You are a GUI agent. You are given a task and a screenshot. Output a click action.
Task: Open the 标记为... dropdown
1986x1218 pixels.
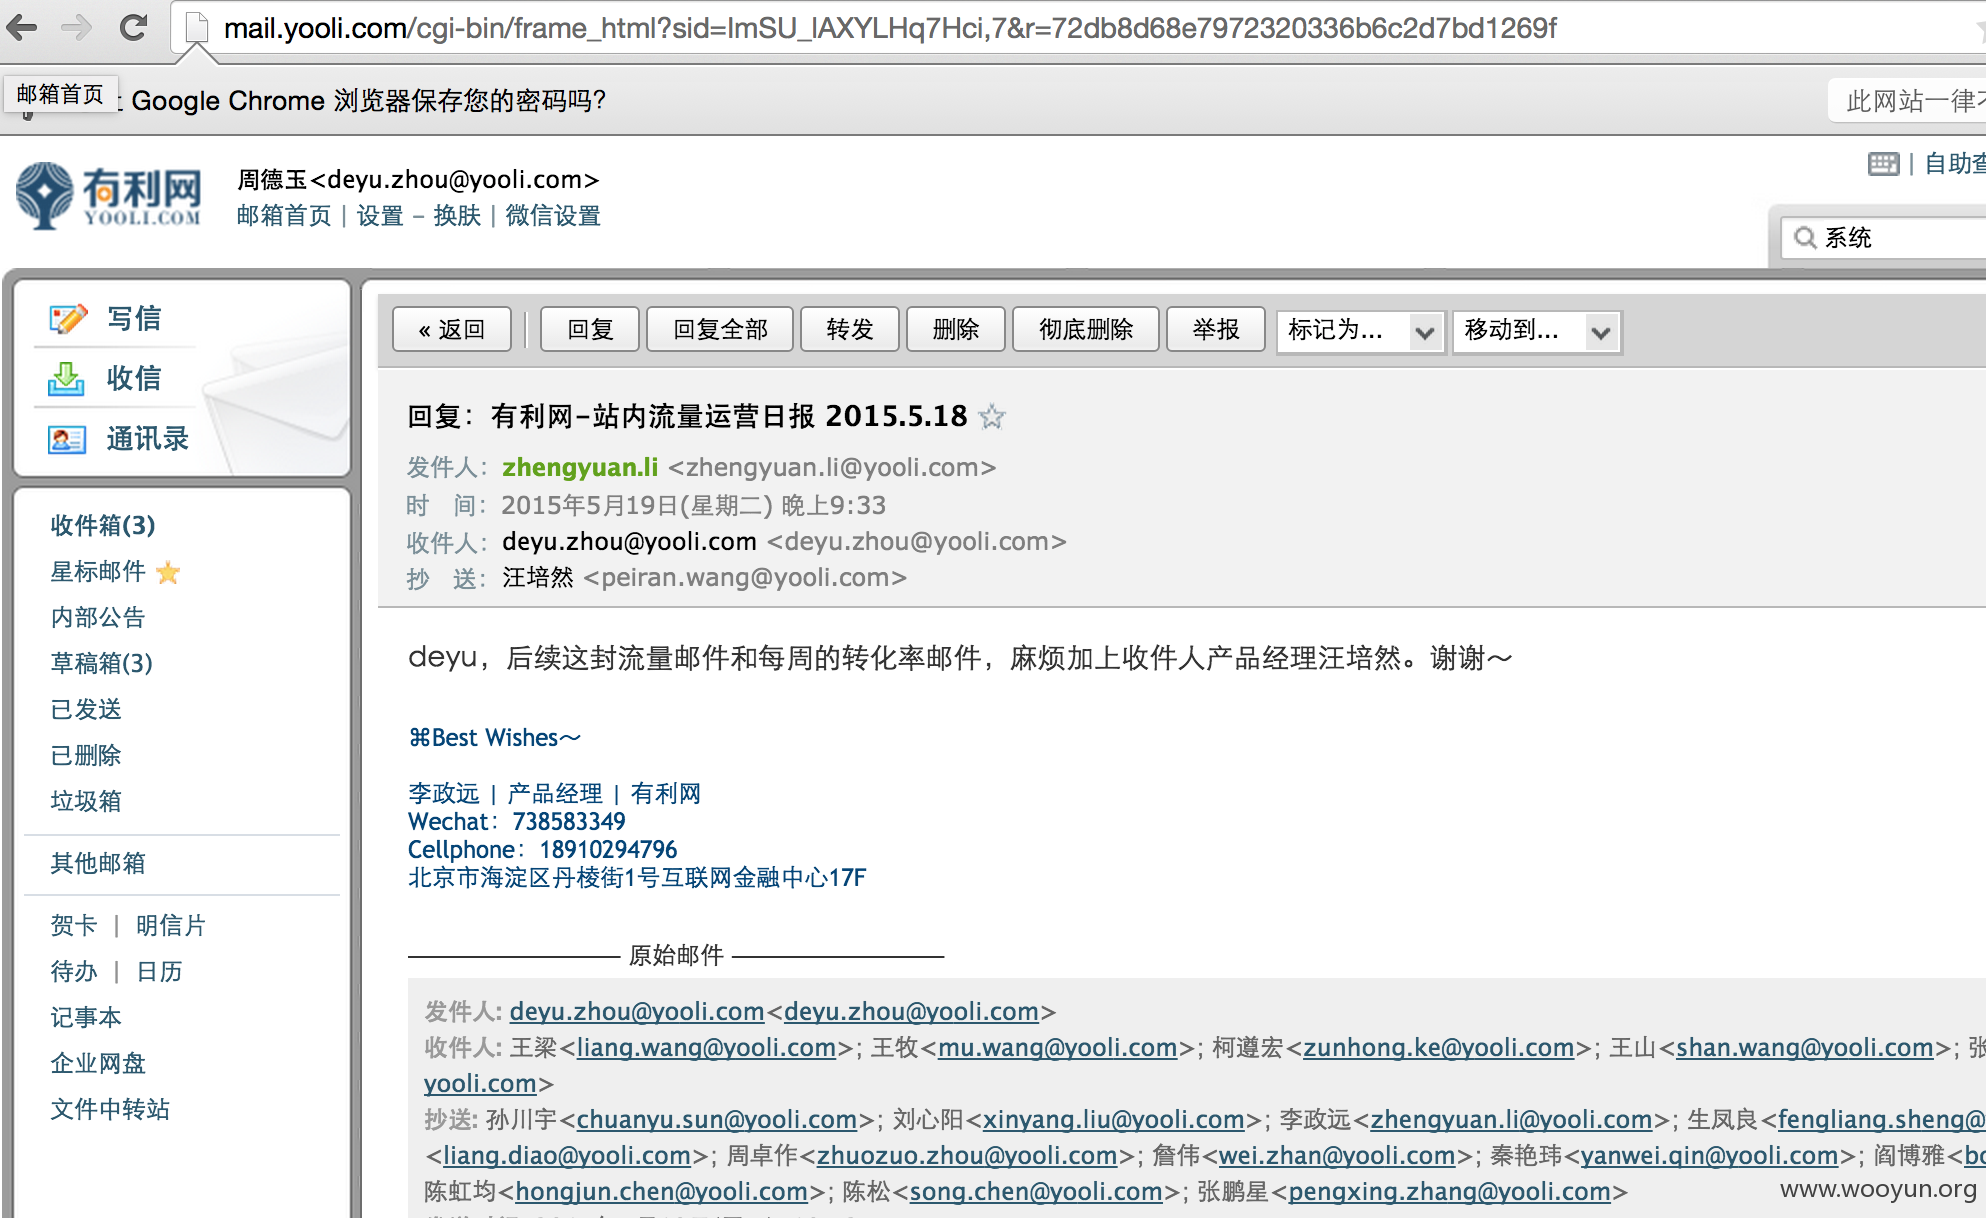click(1360, 330)
